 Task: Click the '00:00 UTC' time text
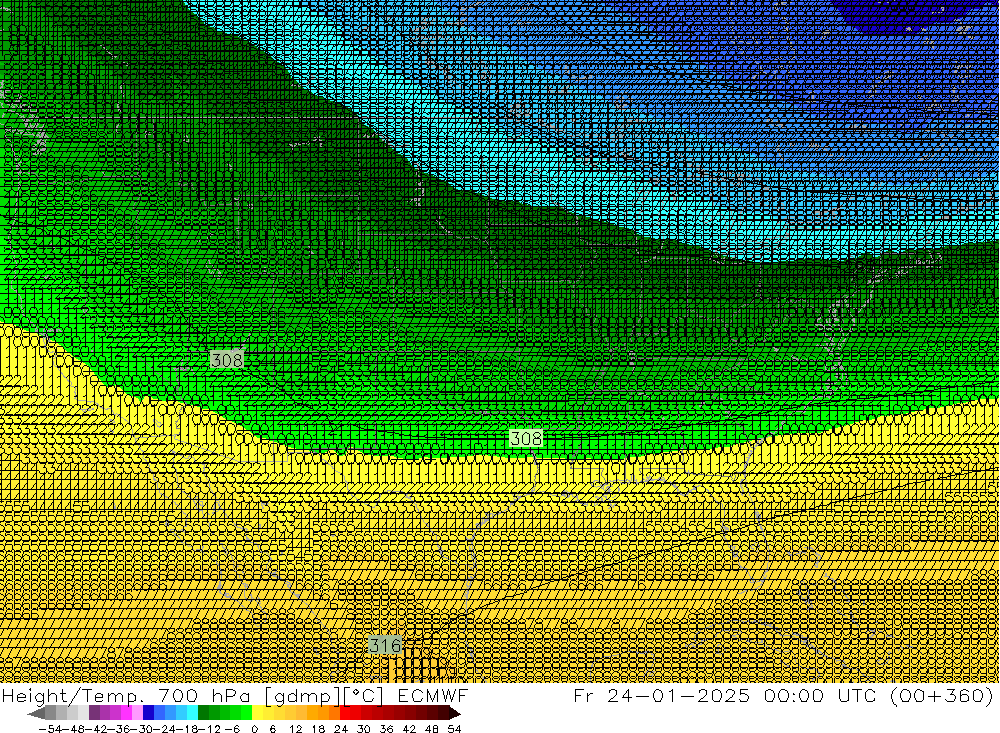[x=819, y=695]
